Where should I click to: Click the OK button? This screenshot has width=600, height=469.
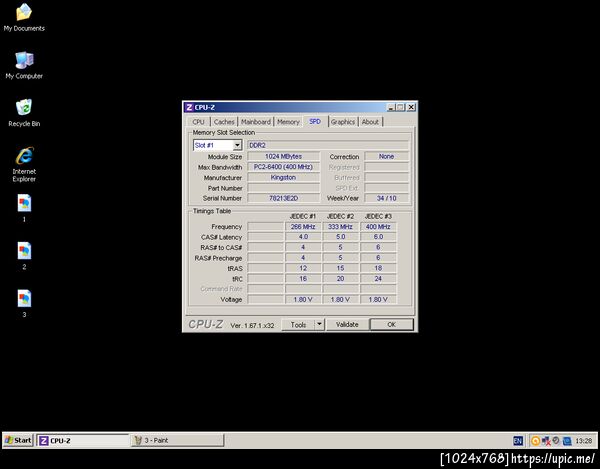391,324
